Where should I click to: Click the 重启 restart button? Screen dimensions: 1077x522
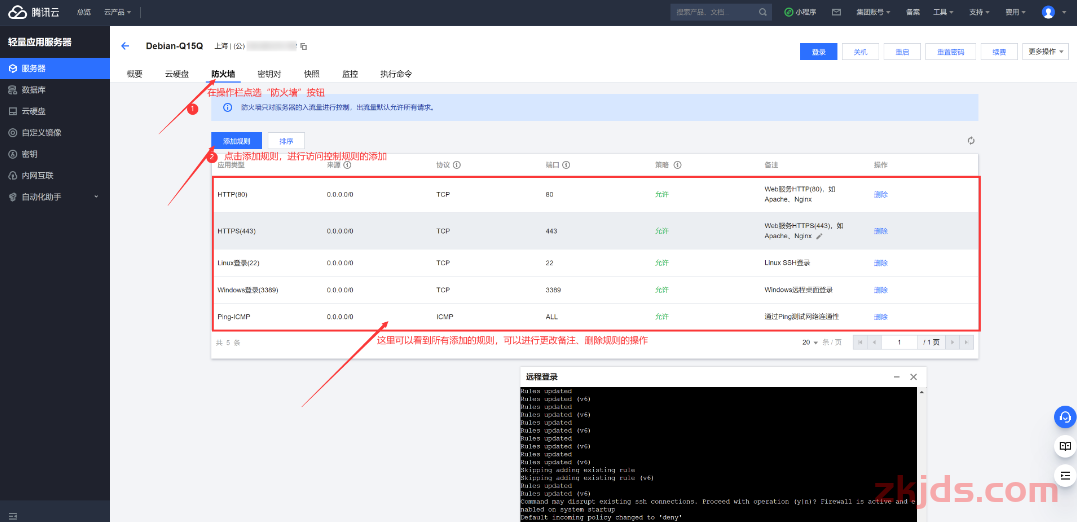pos(902,52)
